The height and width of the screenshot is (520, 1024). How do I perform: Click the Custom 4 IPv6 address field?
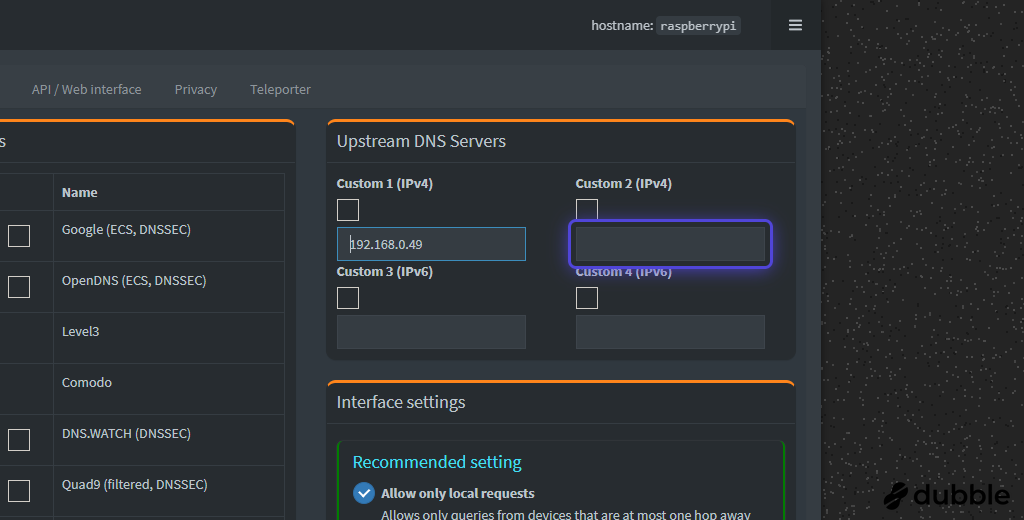click(670, 332)
